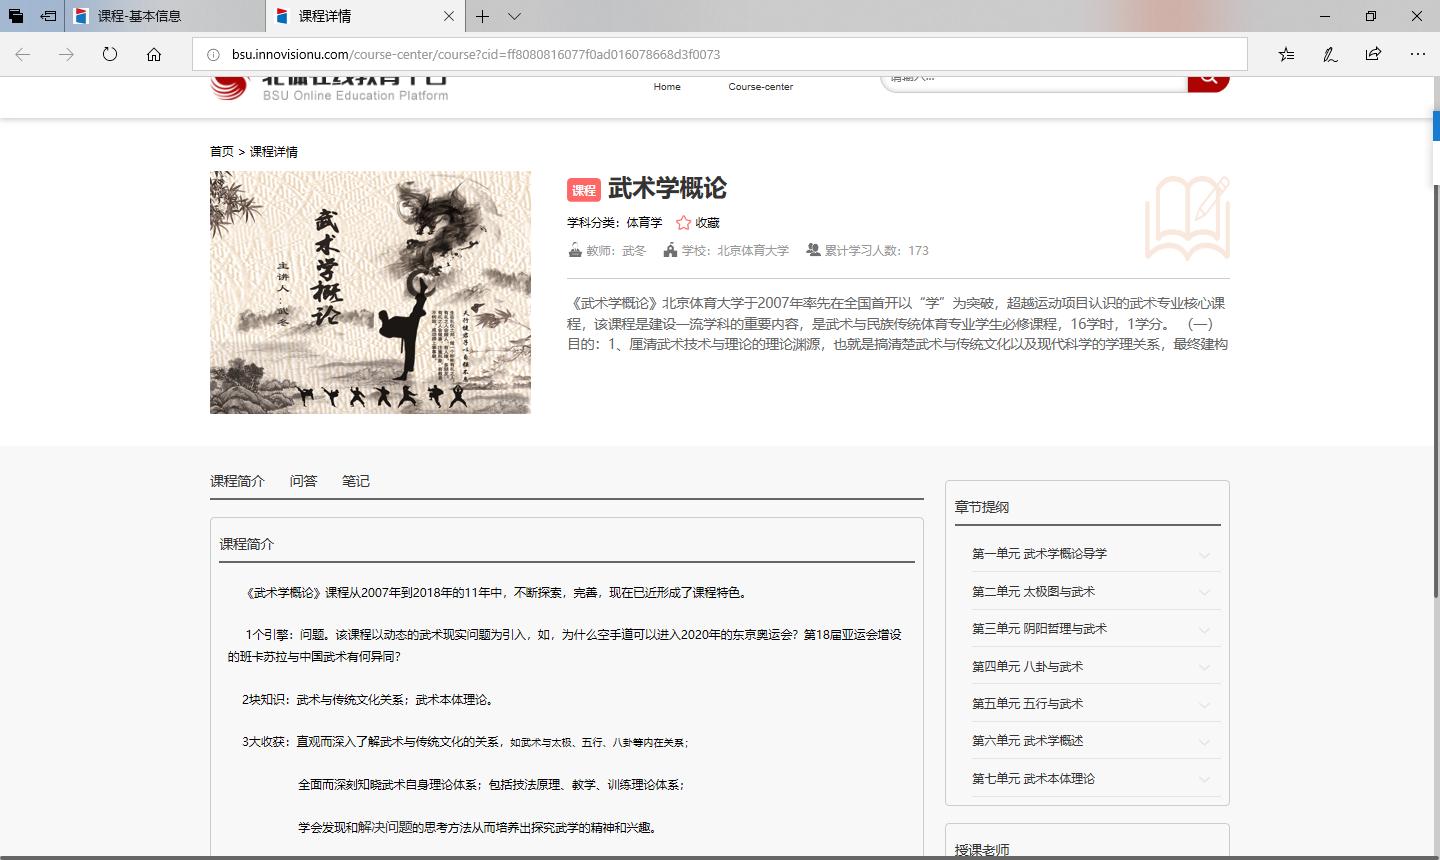The height and width of the screenshot is (860, 1440).
Task: Click the Refresh page icon
Action: point(109,54)
